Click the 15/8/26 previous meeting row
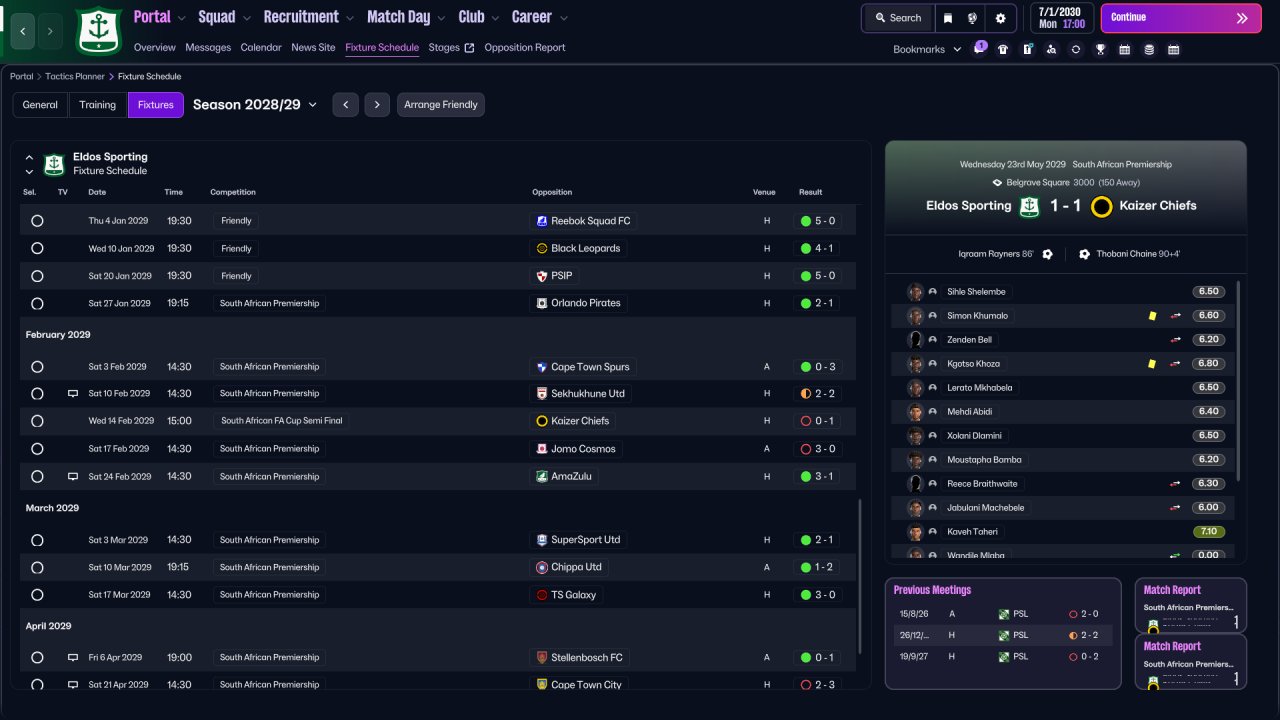This screenshot has width=1280, height=720. (x=1002, y=614)
